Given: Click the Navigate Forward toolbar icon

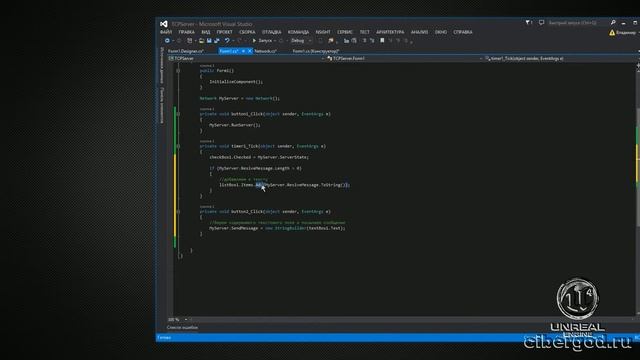Looking at the screenshot, I should [179, 41].
